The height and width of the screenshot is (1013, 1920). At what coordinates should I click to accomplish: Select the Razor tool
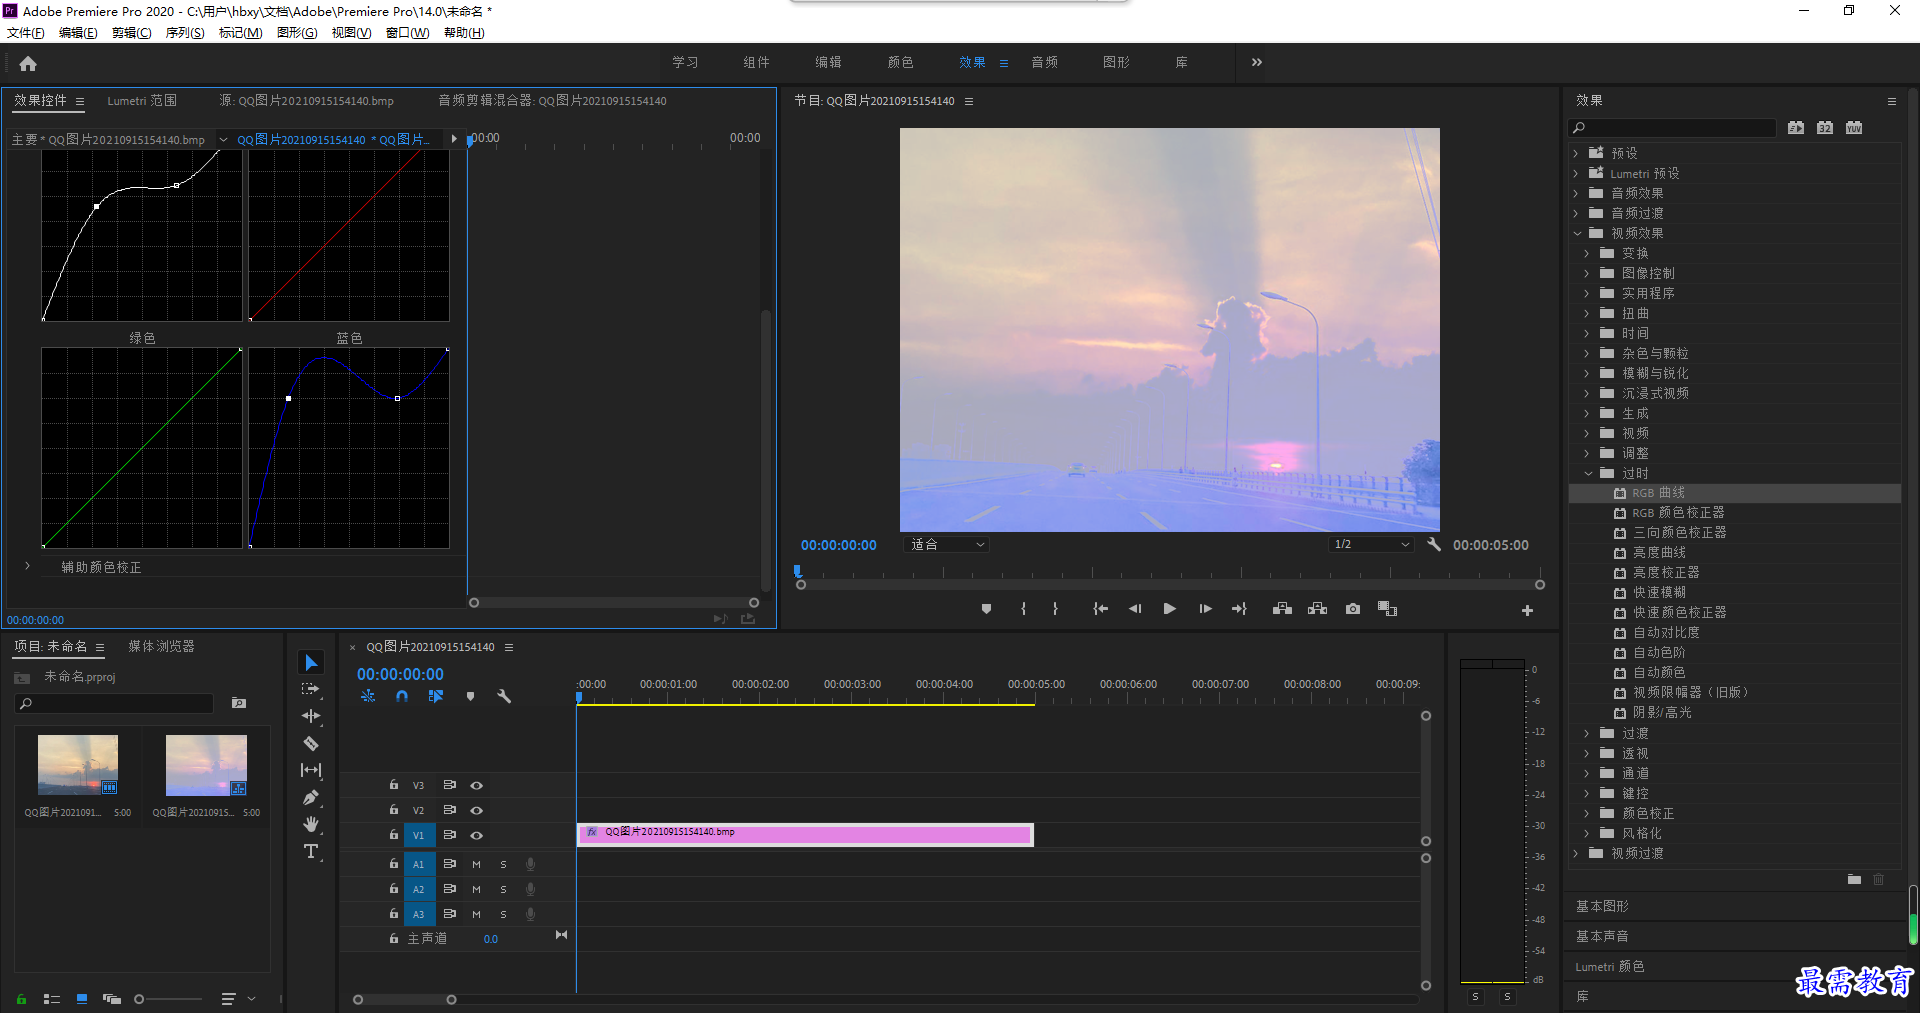[311, 743]
